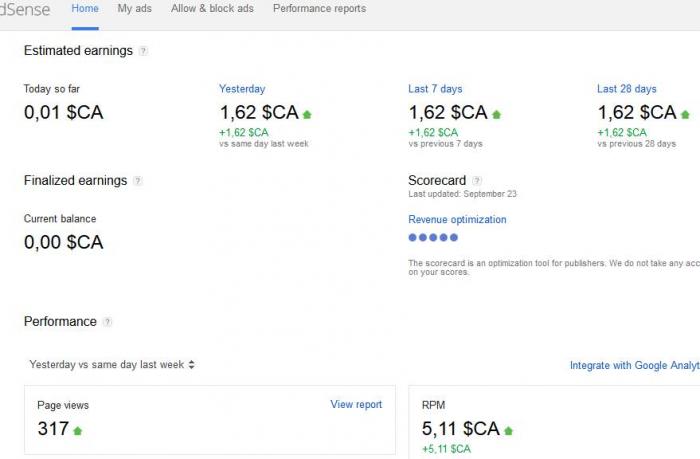Click the Revenue optimization score dots
700x459 pixels.
[x=433, y=238]
